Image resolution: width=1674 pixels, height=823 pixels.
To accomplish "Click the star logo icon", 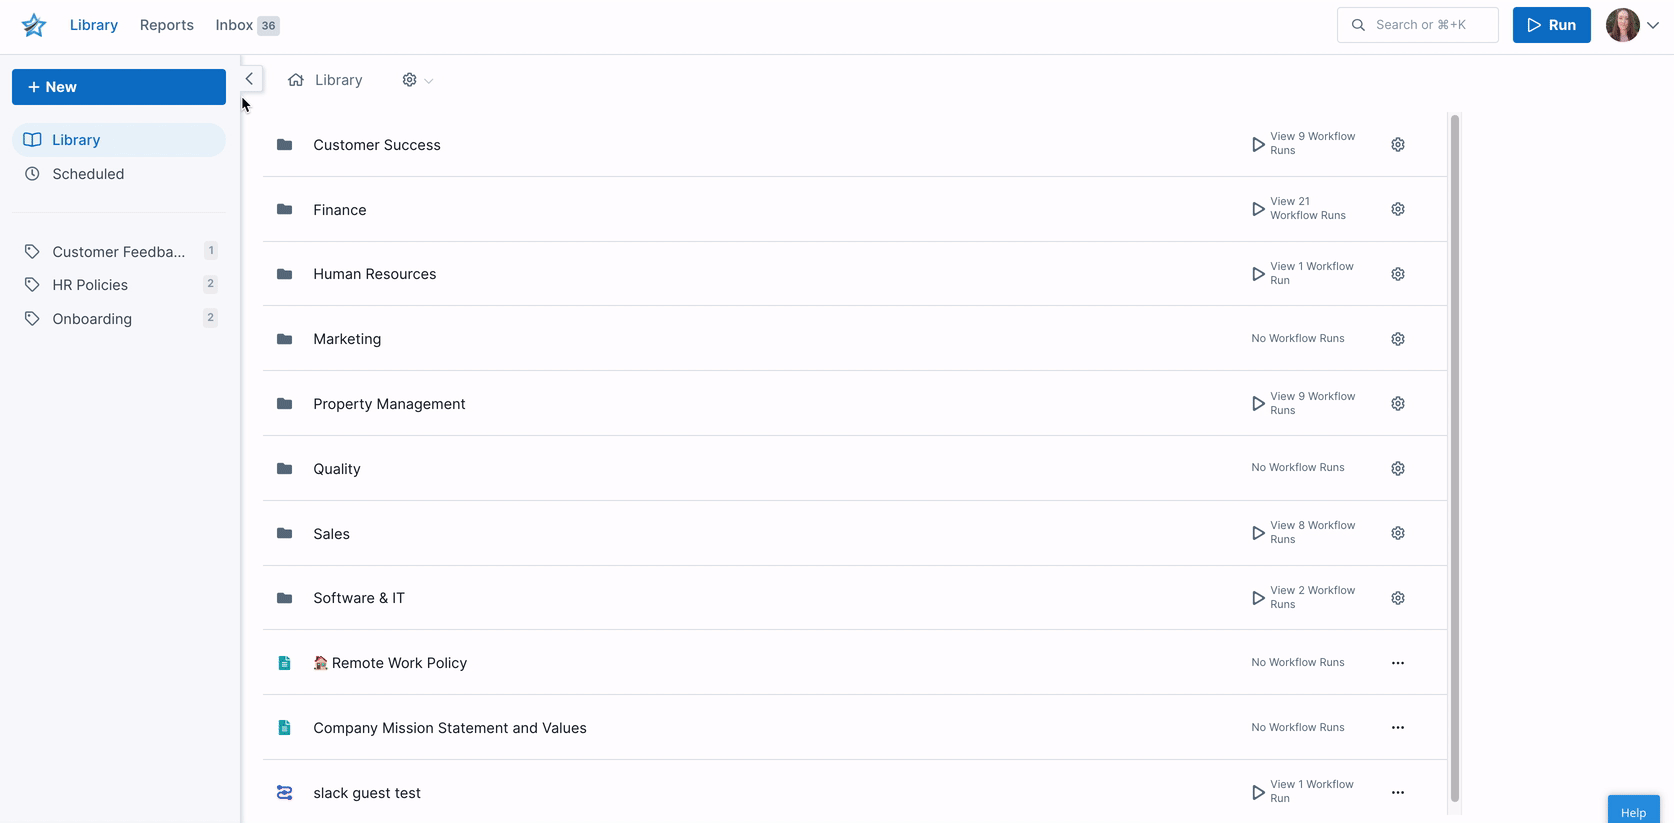I will coord(34,25).
